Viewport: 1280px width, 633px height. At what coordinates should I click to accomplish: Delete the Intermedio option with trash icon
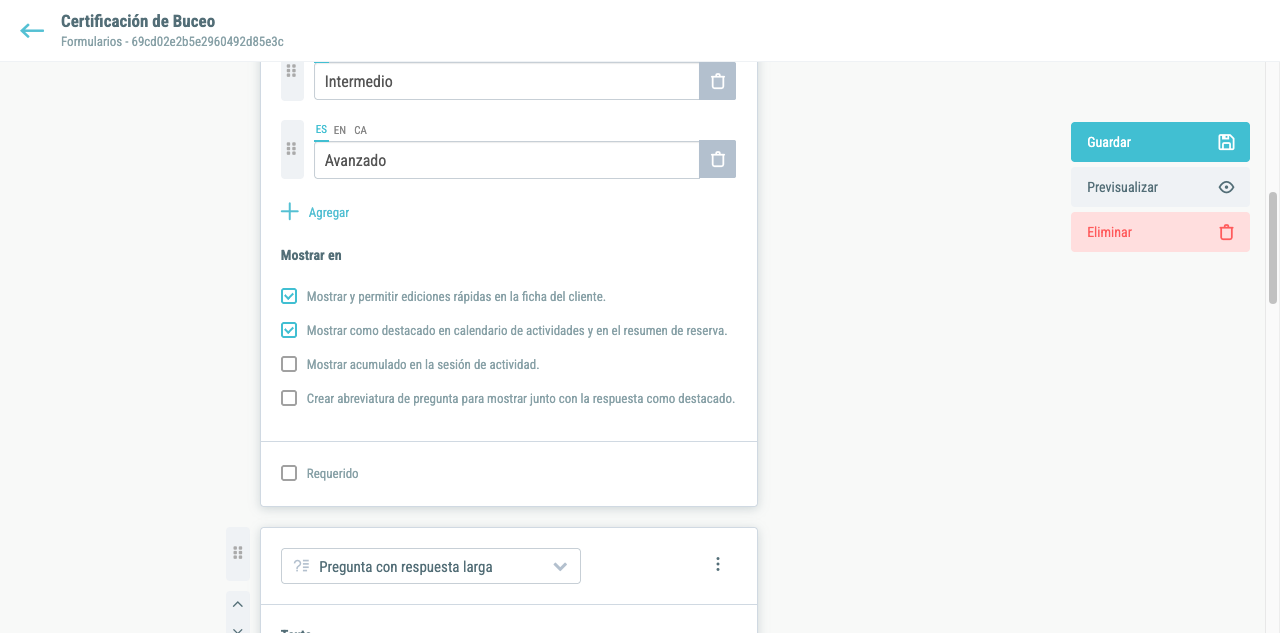[717, 81]
